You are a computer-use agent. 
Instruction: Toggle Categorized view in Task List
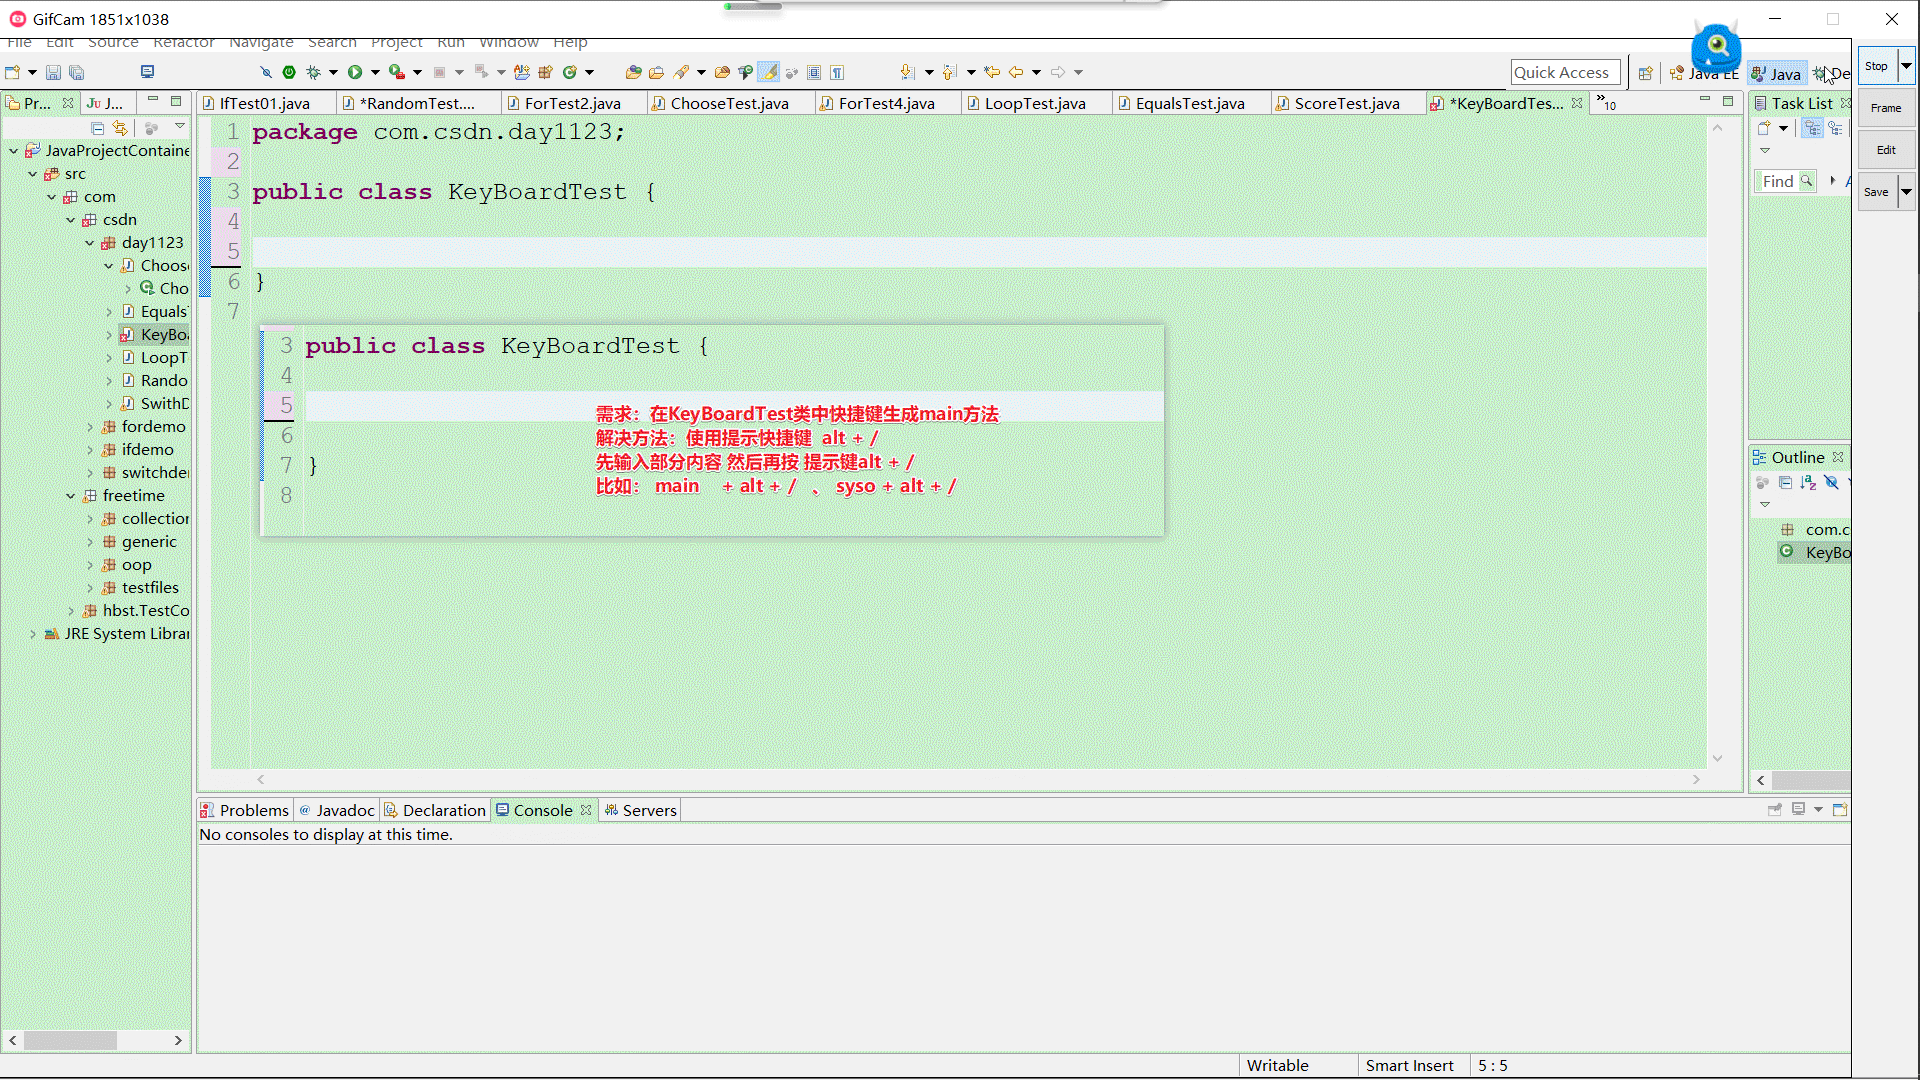point(1812,128)
